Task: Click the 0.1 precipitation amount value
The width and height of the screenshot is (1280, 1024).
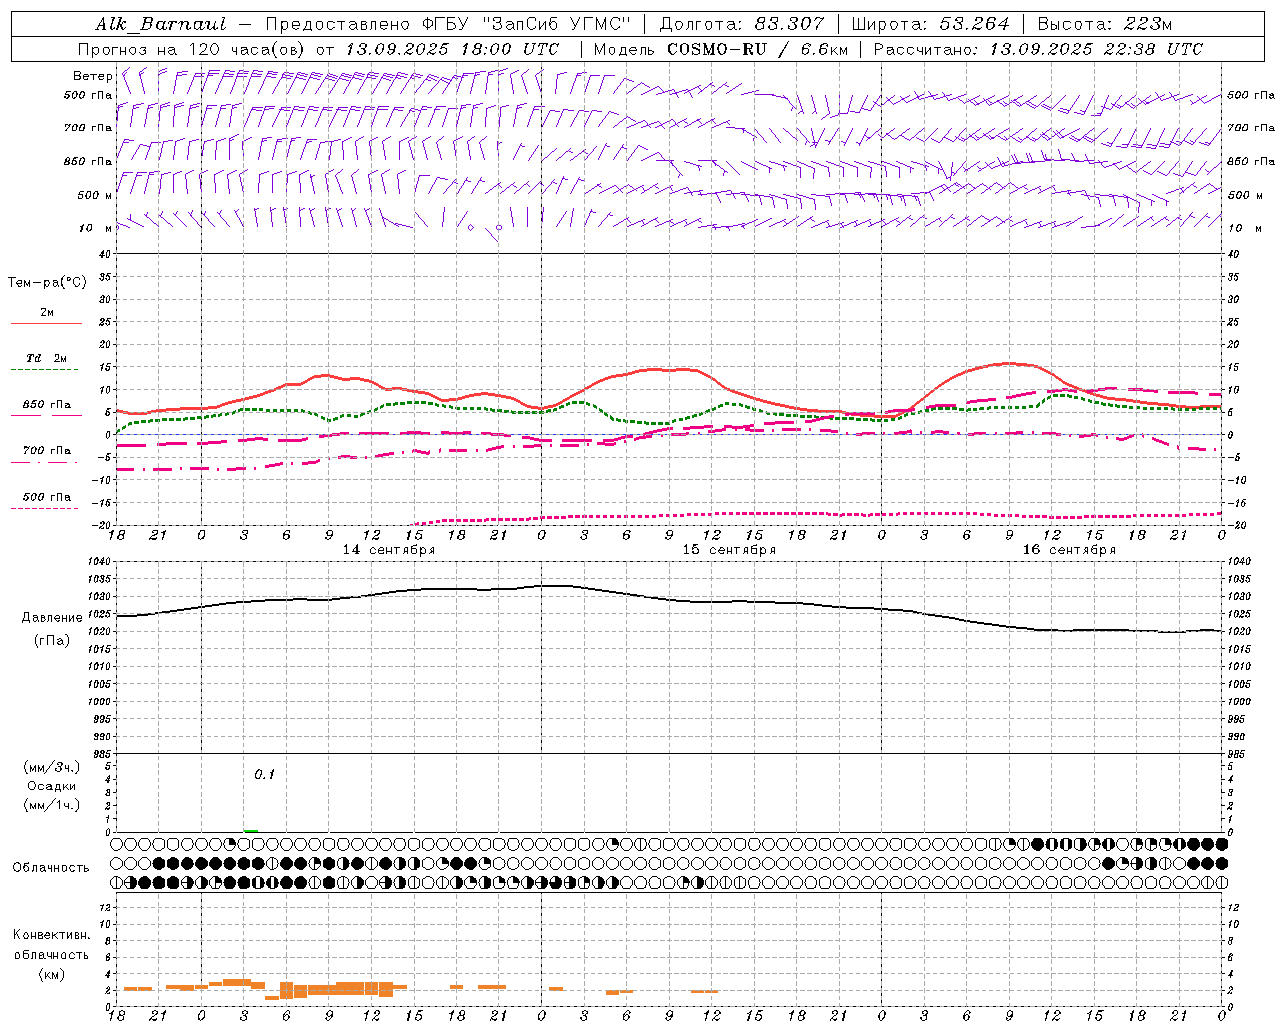Action: [264, 775]
